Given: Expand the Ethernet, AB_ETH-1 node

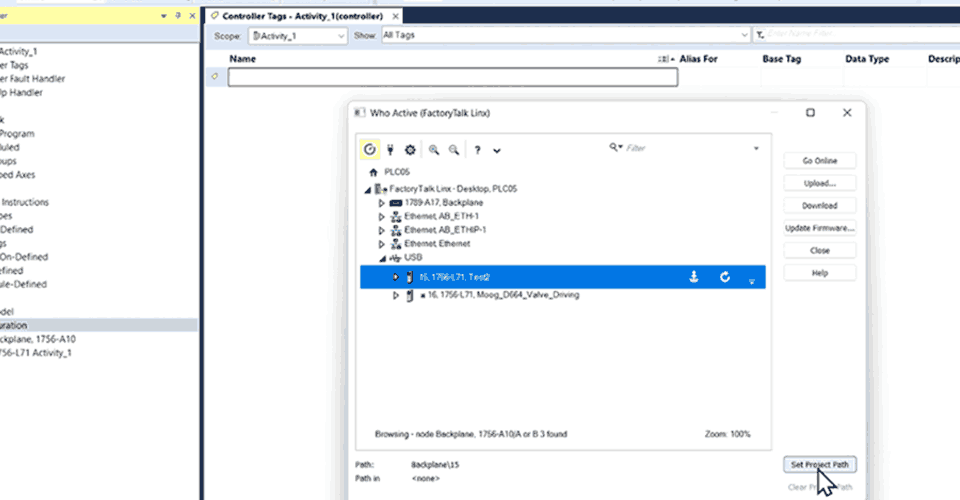Looking at the screenshot, I should [x=381, y=216].
